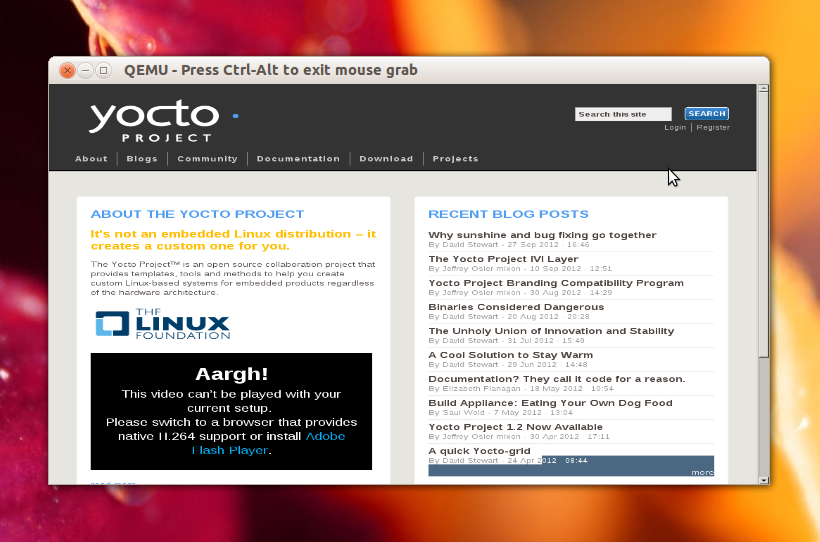Click the Linux Foundation logo

pyautogui.click(x=162, y=325)
